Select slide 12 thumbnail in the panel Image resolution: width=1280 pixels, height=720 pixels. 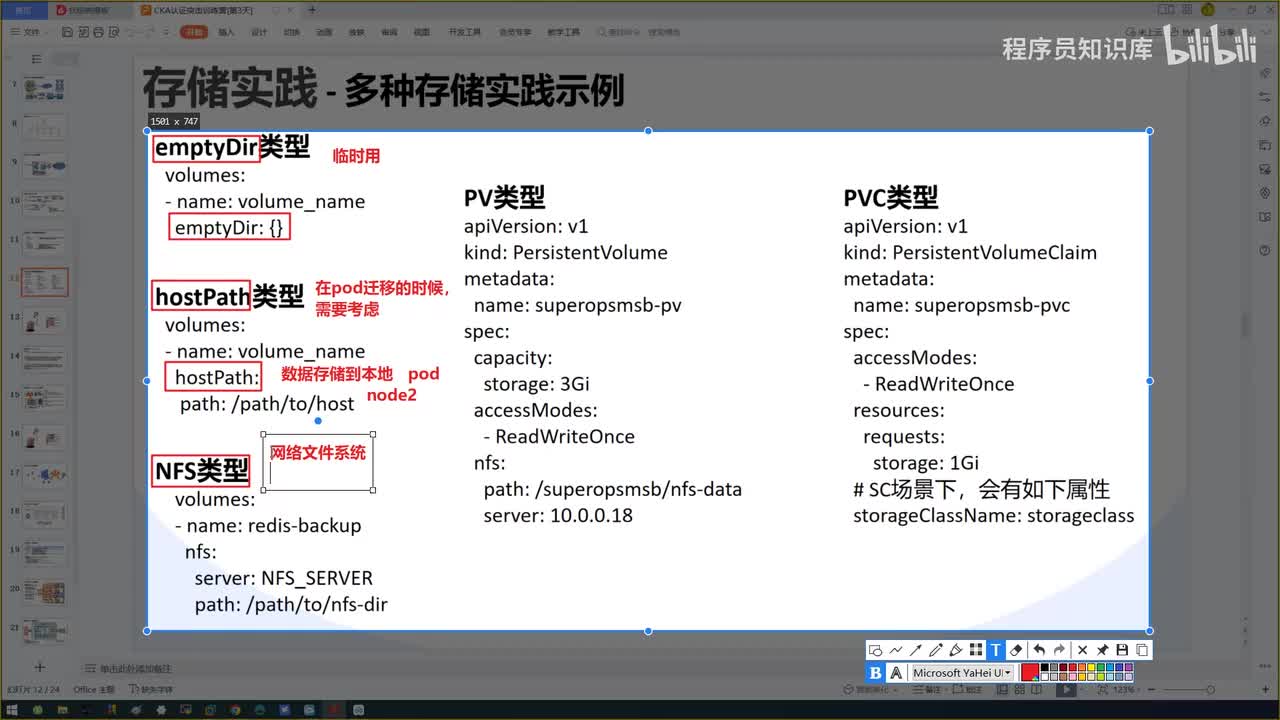point(45,283)
